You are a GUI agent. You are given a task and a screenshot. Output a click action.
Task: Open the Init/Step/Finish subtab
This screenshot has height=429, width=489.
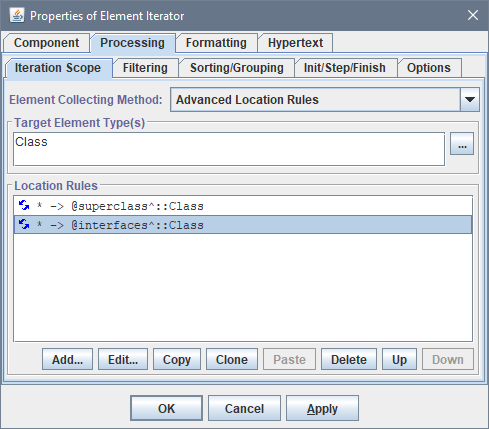(345, 68)
